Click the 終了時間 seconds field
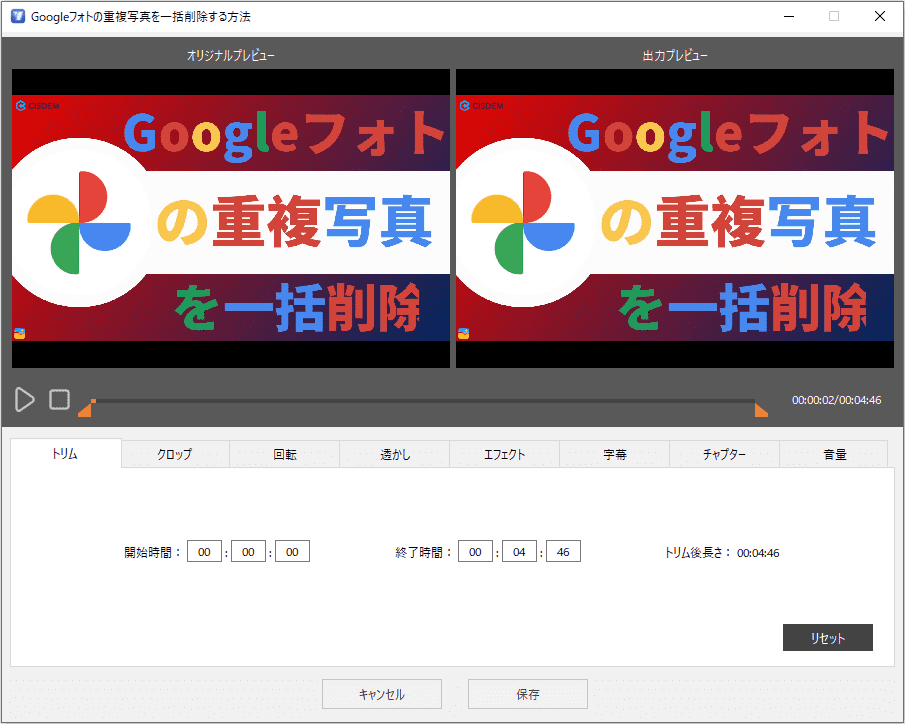This screenshot has width=905, height=724. click(x=563, y=552)
